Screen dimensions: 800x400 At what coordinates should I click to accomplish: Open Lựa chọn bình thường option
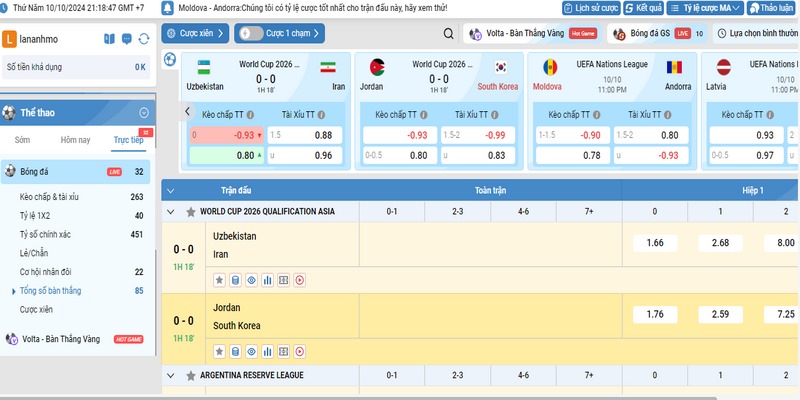[x=758, y=33]
